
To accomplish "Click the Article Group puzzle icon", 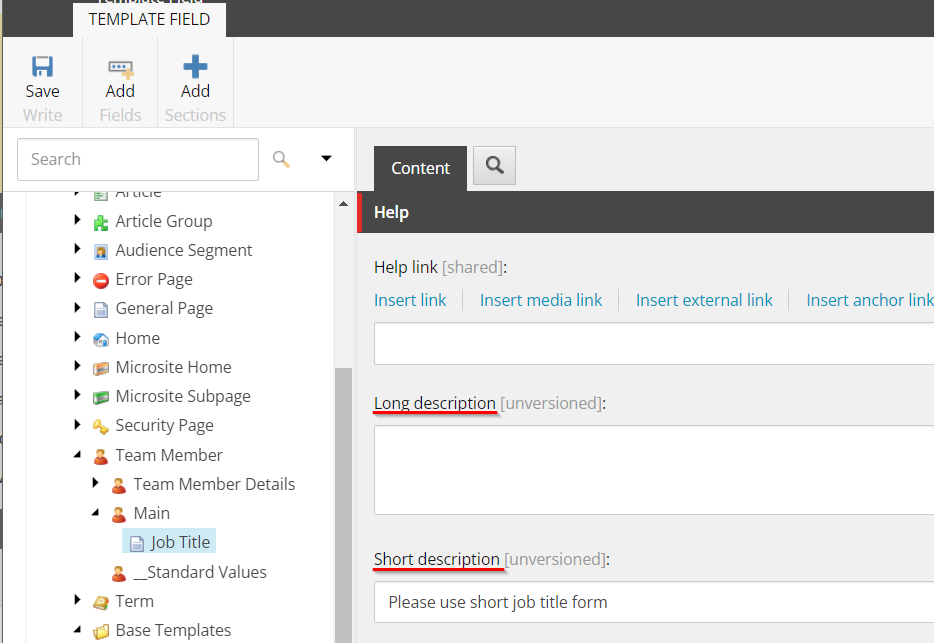I will tap(100, 222).
